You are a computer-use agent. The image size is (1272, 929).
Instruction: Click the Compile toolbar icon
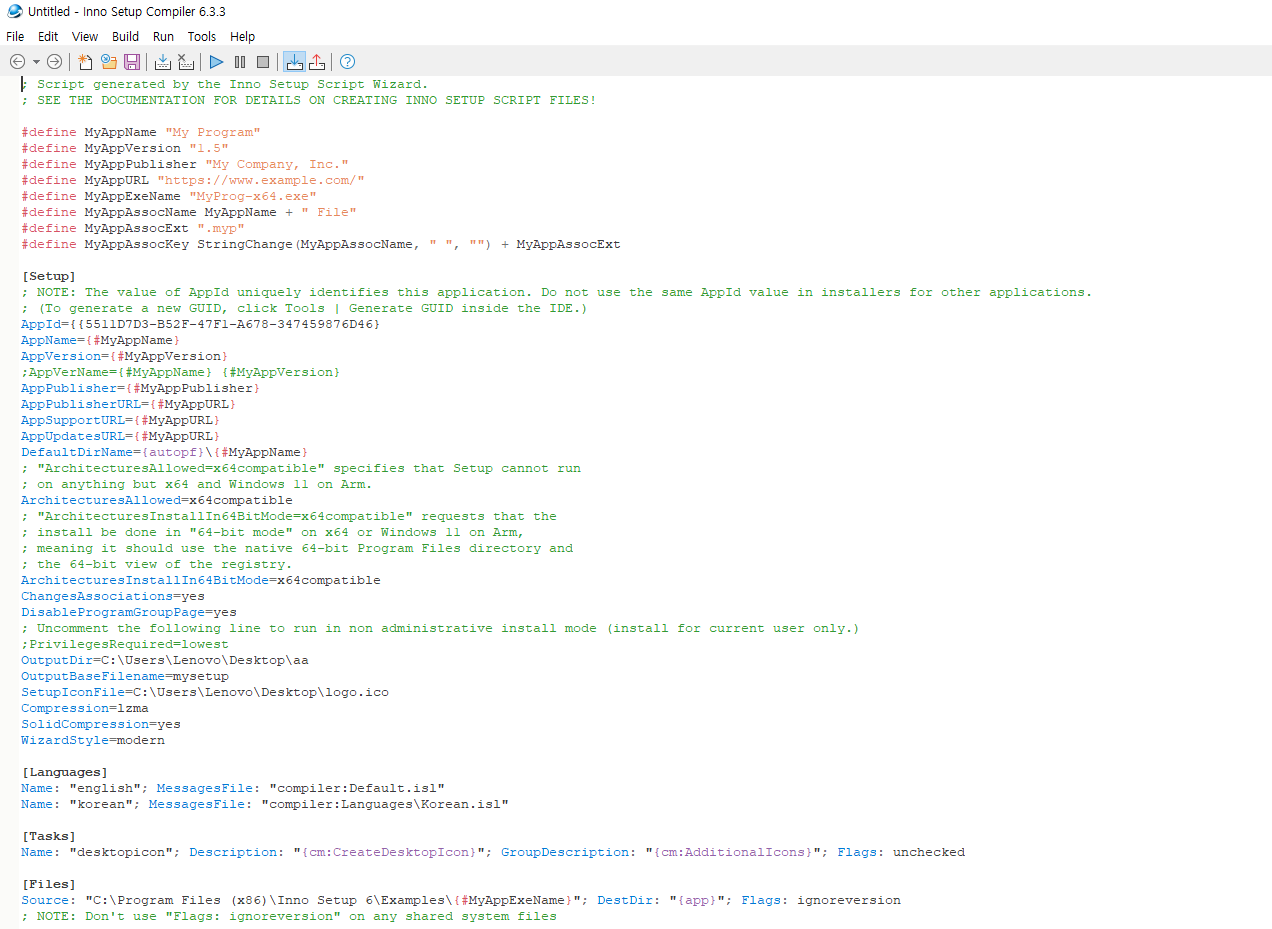coord(163,62)
